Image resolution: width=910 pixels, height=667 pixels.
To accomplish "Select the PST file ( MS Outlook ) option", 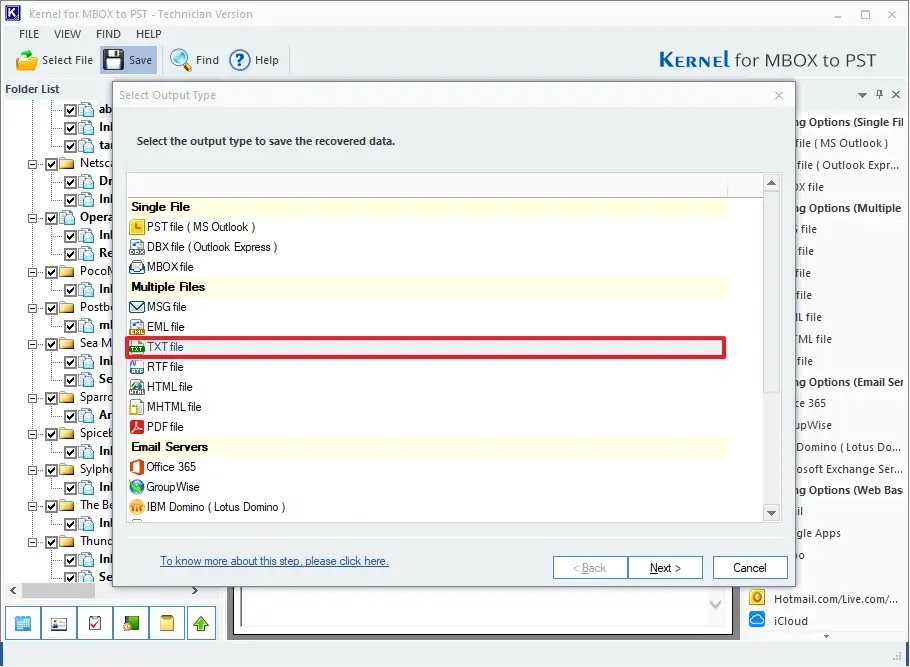I will click(x=201, y=227).
